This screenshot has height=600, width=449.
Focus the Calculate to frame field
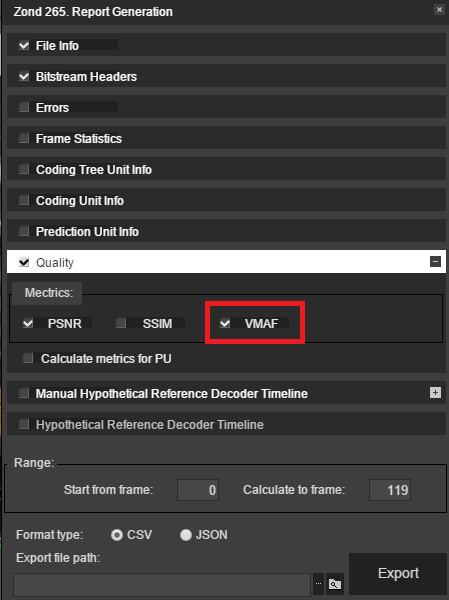pos(390,490)
